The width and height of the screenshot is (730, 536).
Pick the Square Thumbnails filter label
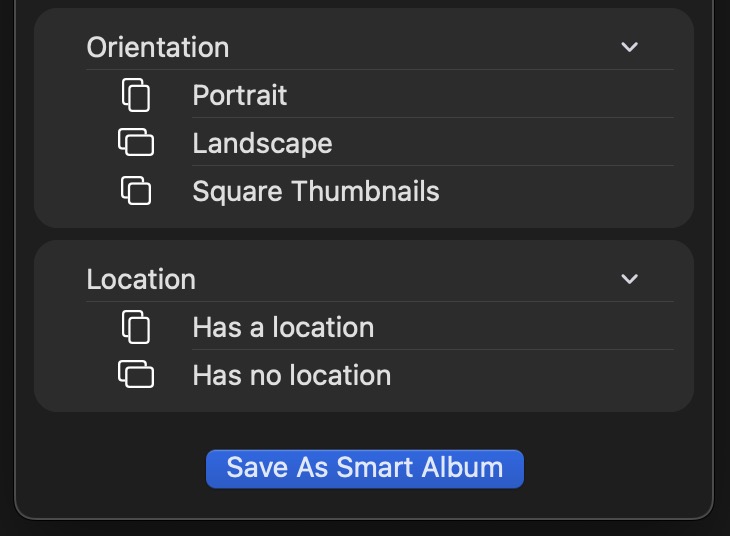(316, 191)
